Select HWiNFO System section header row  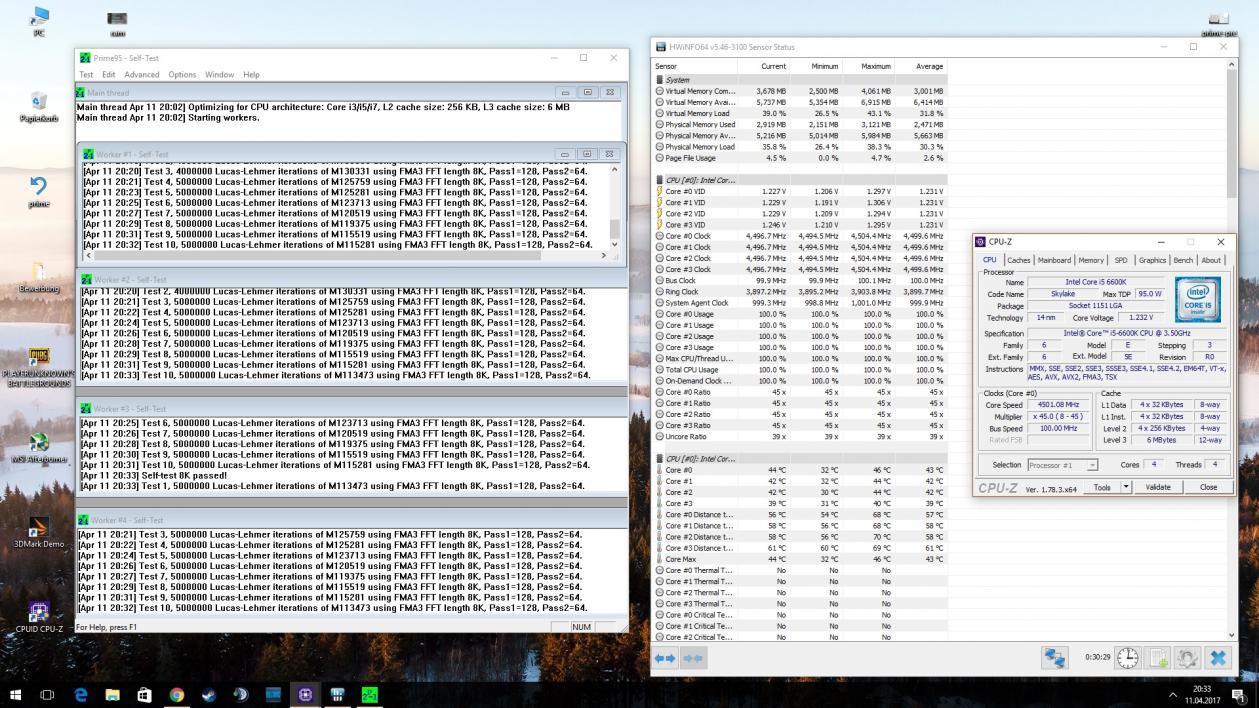coord(799,79)
